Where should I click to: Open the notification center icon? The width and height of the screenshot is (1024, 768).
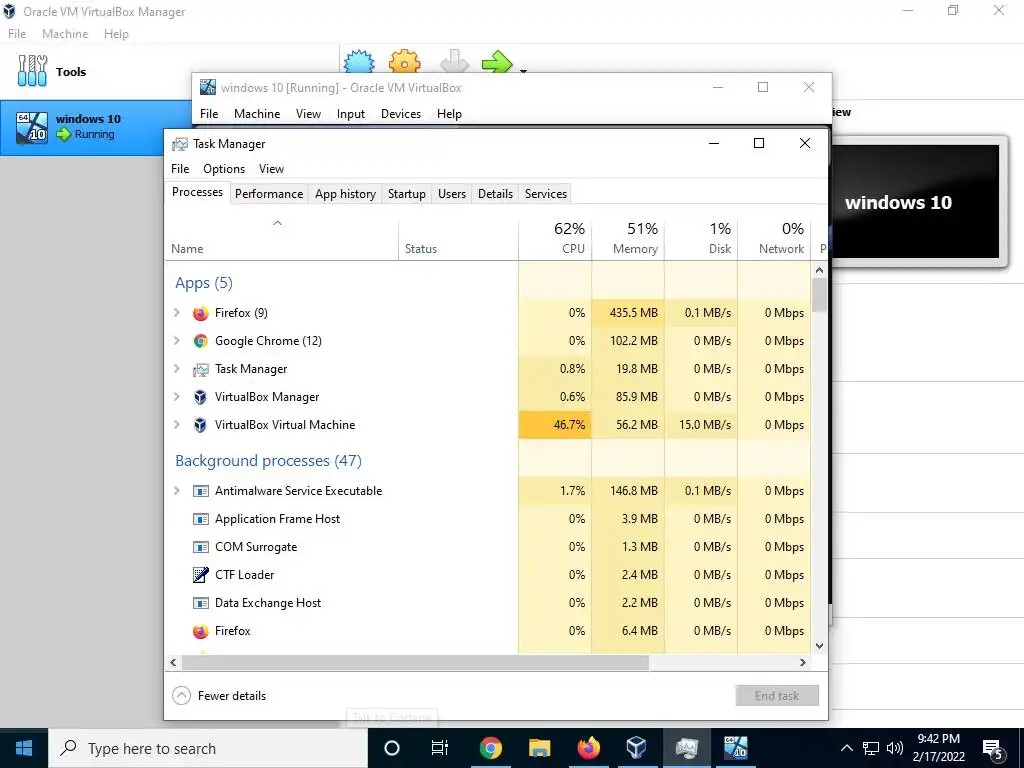(x=993, y=748)
